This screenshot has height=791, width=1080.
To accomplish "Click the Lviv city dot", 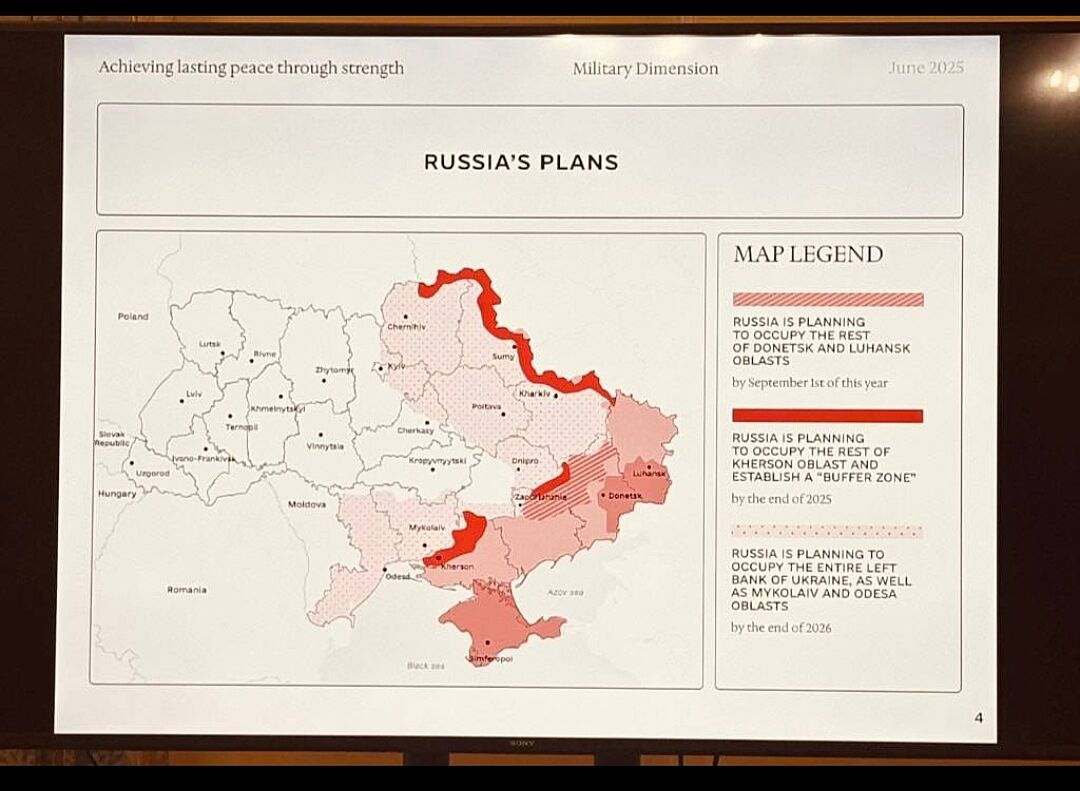I will 181,400.
